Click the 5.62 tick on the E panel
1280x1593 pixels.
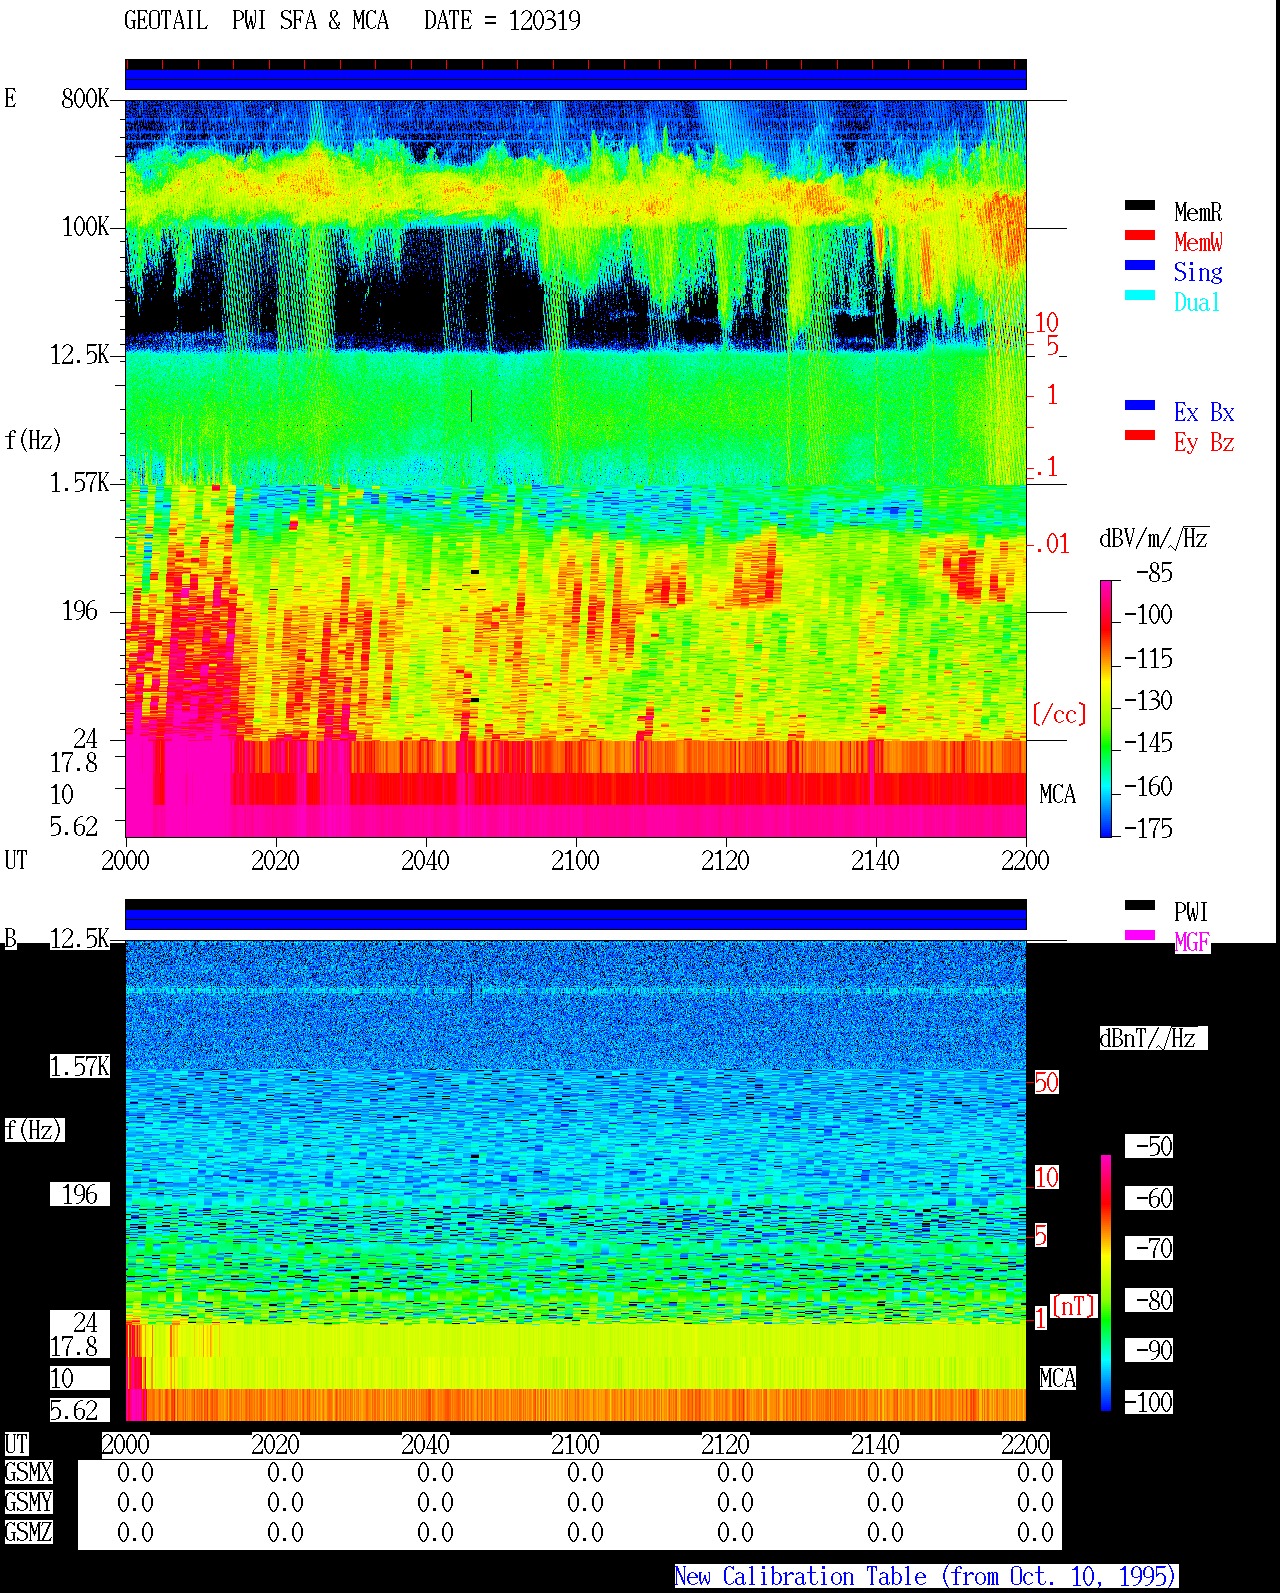(74, 826)
